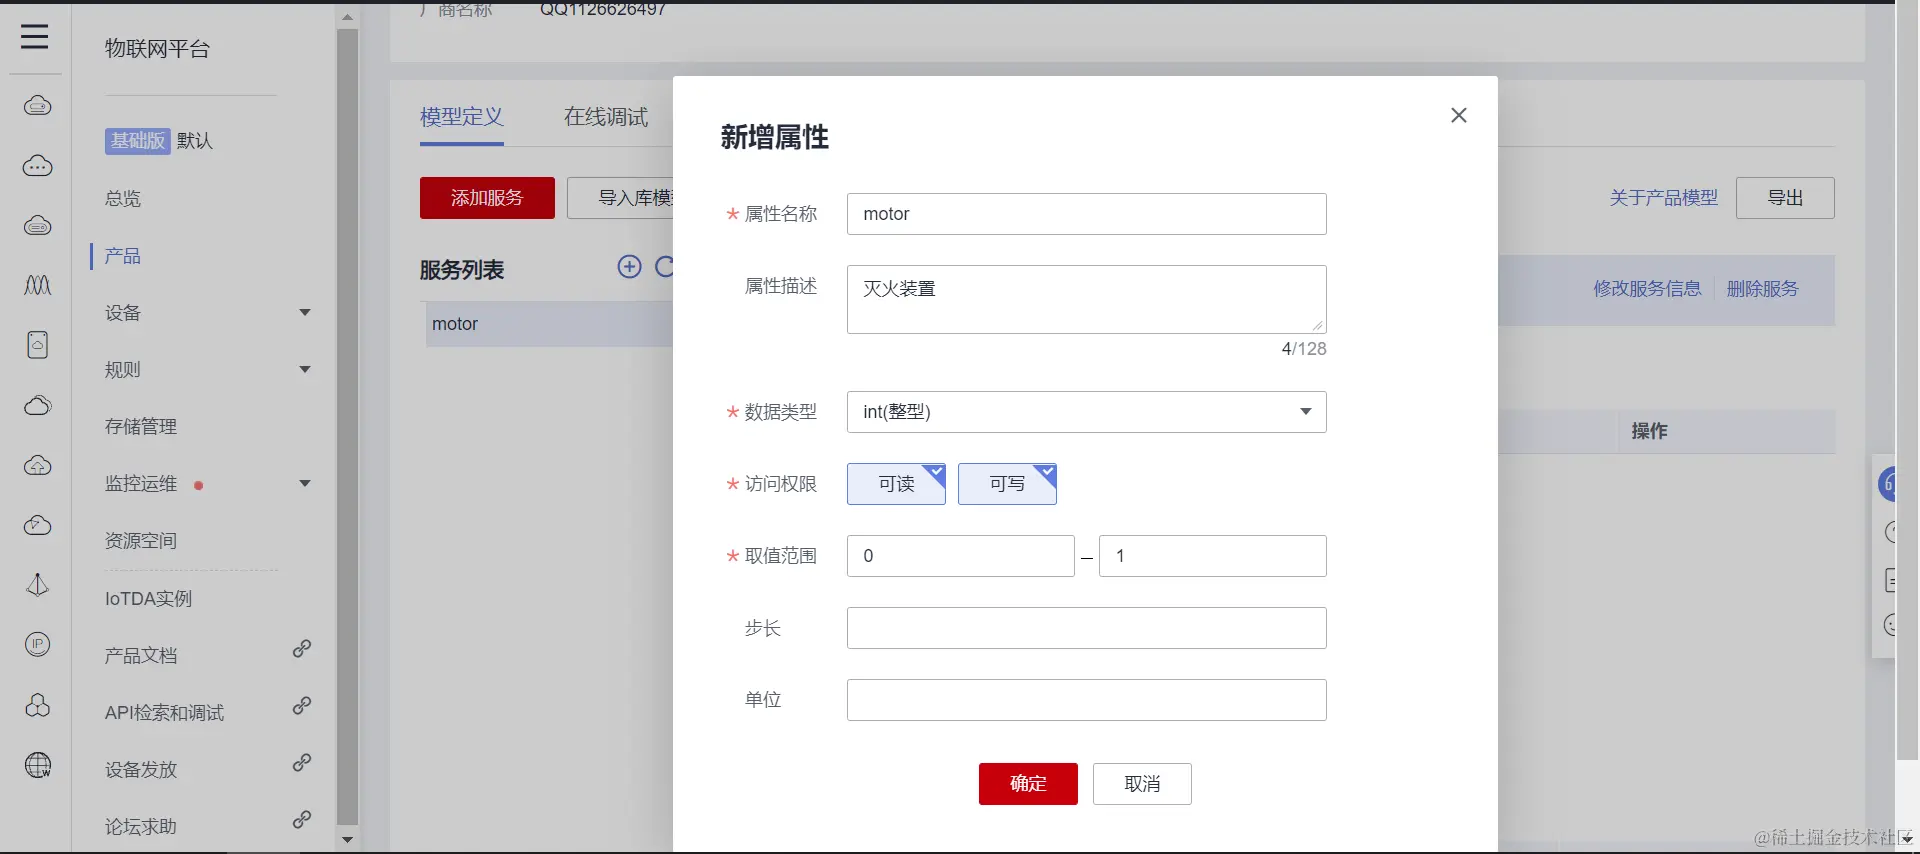Focus the 属性描述 text area
Image resolution: width=1920 pixels, height=854 pixels.
tap(1086, 299)
